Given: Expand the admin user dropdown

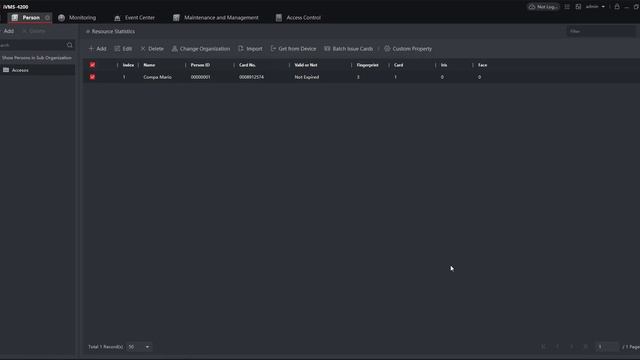Looking at the screenshot, I should (595, 7).
